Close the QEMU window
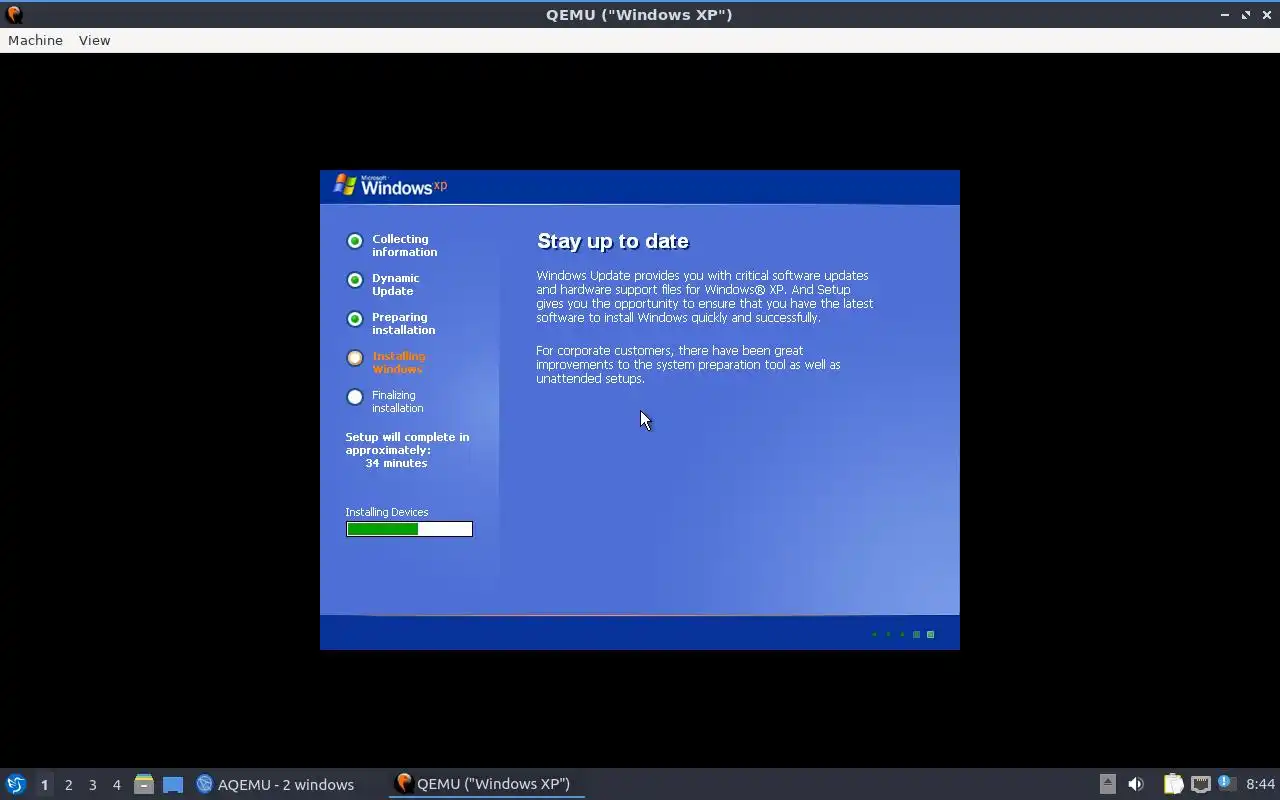The width and height of the screenshot is (1280, 800). 1266,15
